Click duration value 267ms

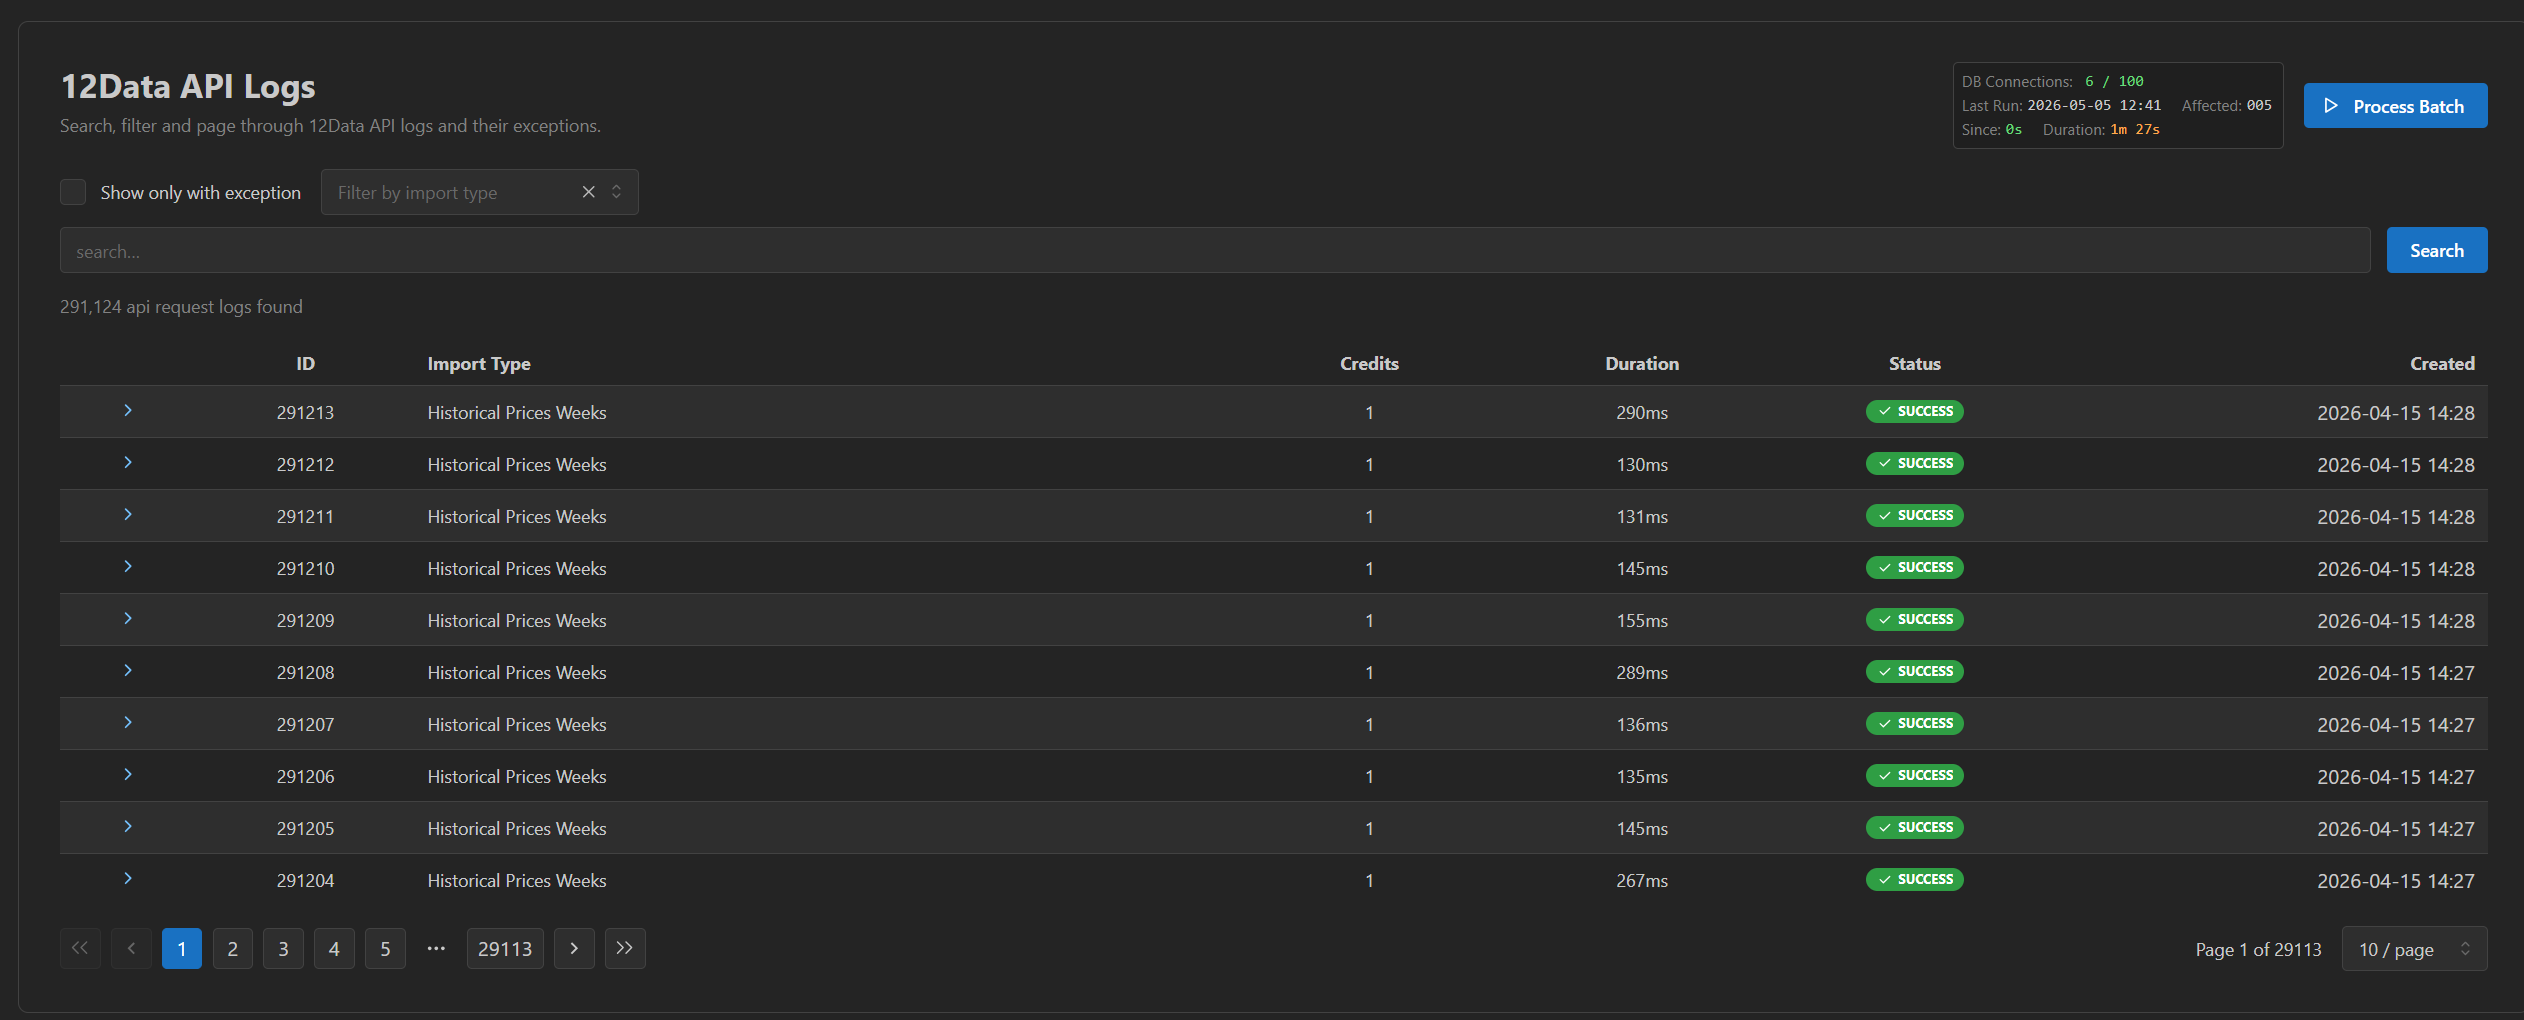point(1642,881)
